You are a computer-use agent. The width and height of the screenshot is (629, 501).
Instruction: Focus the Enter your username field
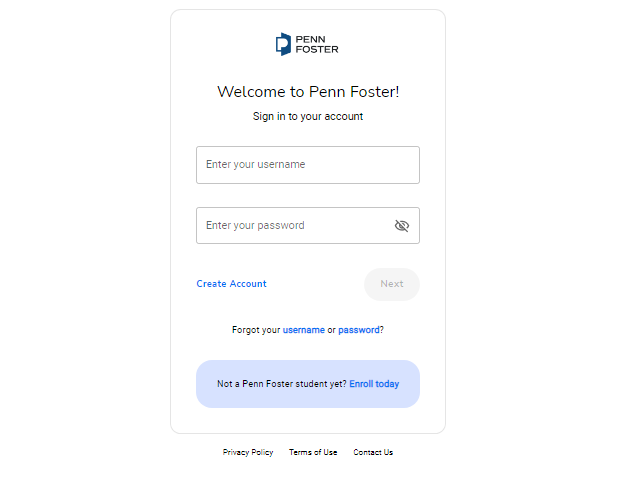[308, 165]
